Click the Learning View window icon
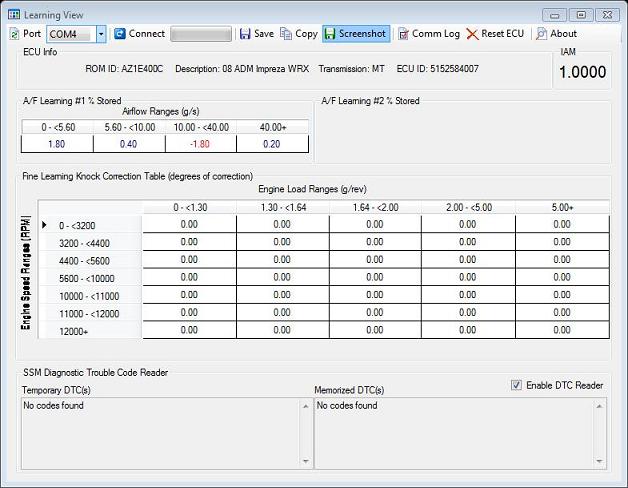Screen dimensions: 628x488 pos(14,15)
